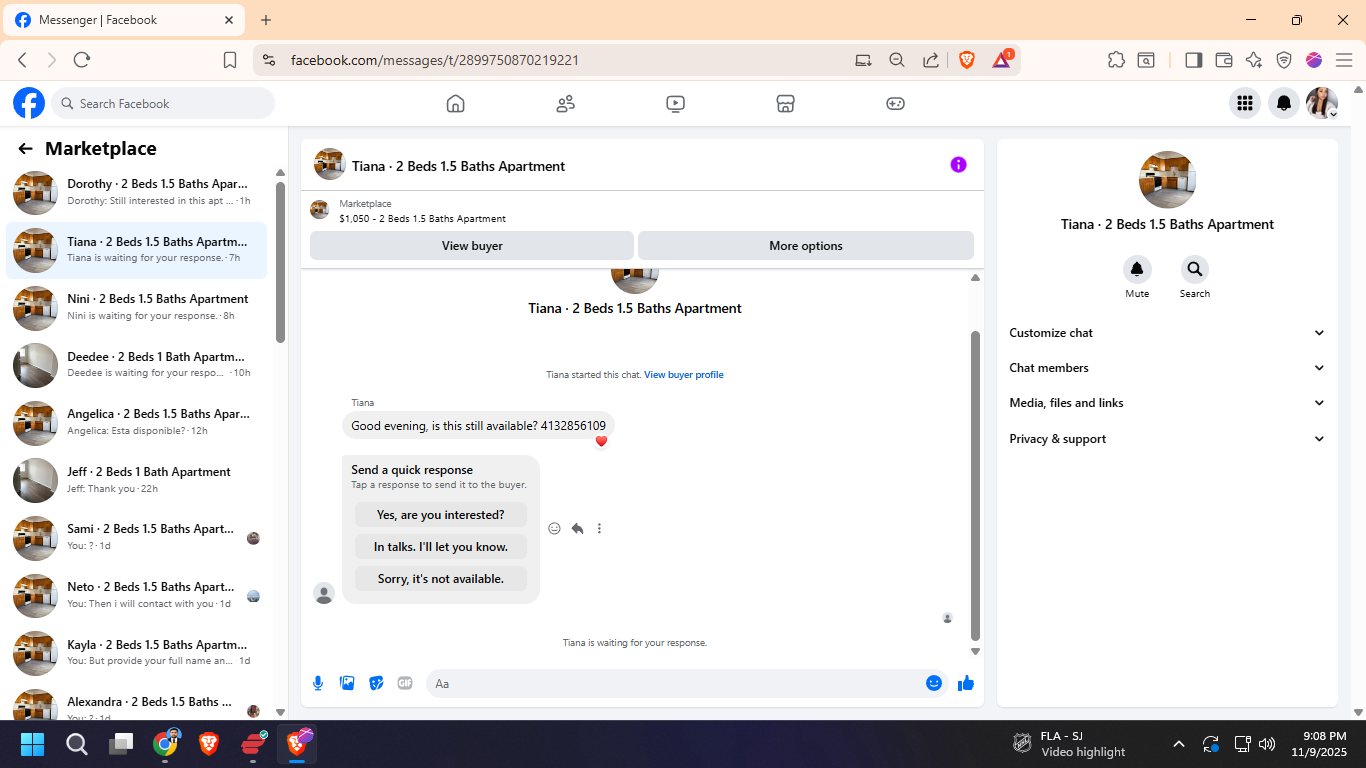Toggle the browser sidebar panel
This screenshot has width=1366, height=768.
point(1193,60)
